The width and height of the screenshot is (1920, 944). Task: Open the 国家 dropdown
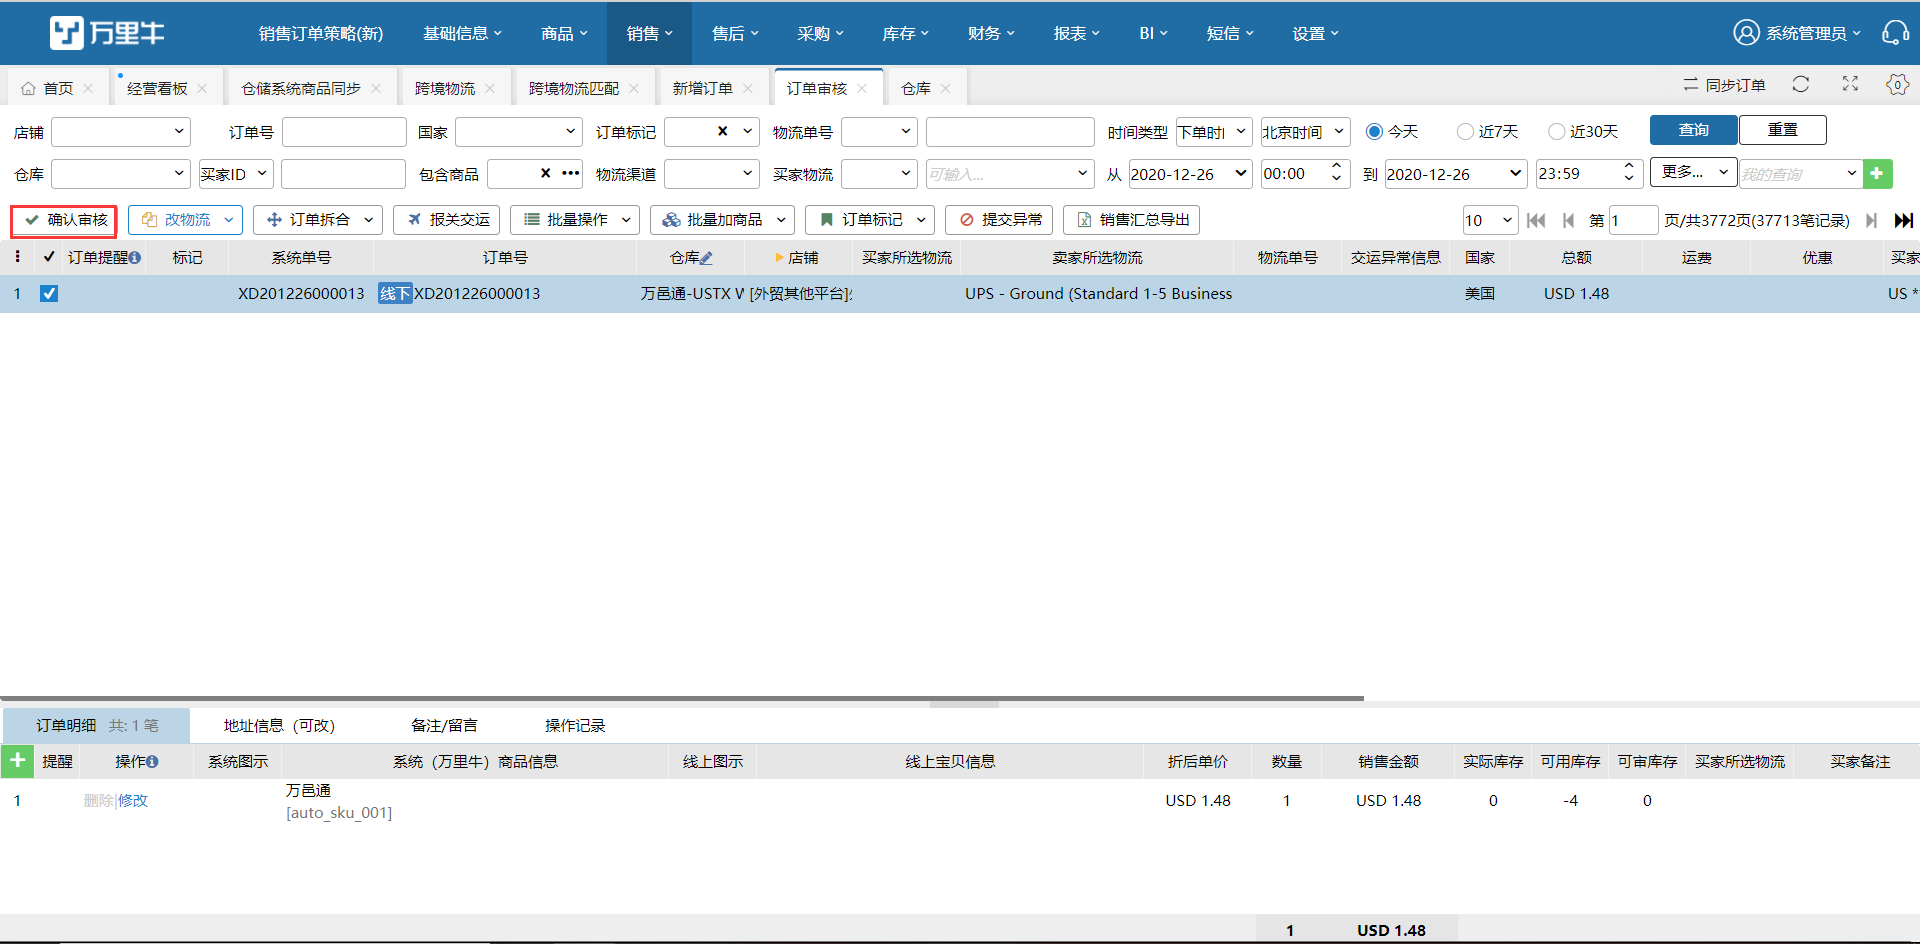(519, 131)
